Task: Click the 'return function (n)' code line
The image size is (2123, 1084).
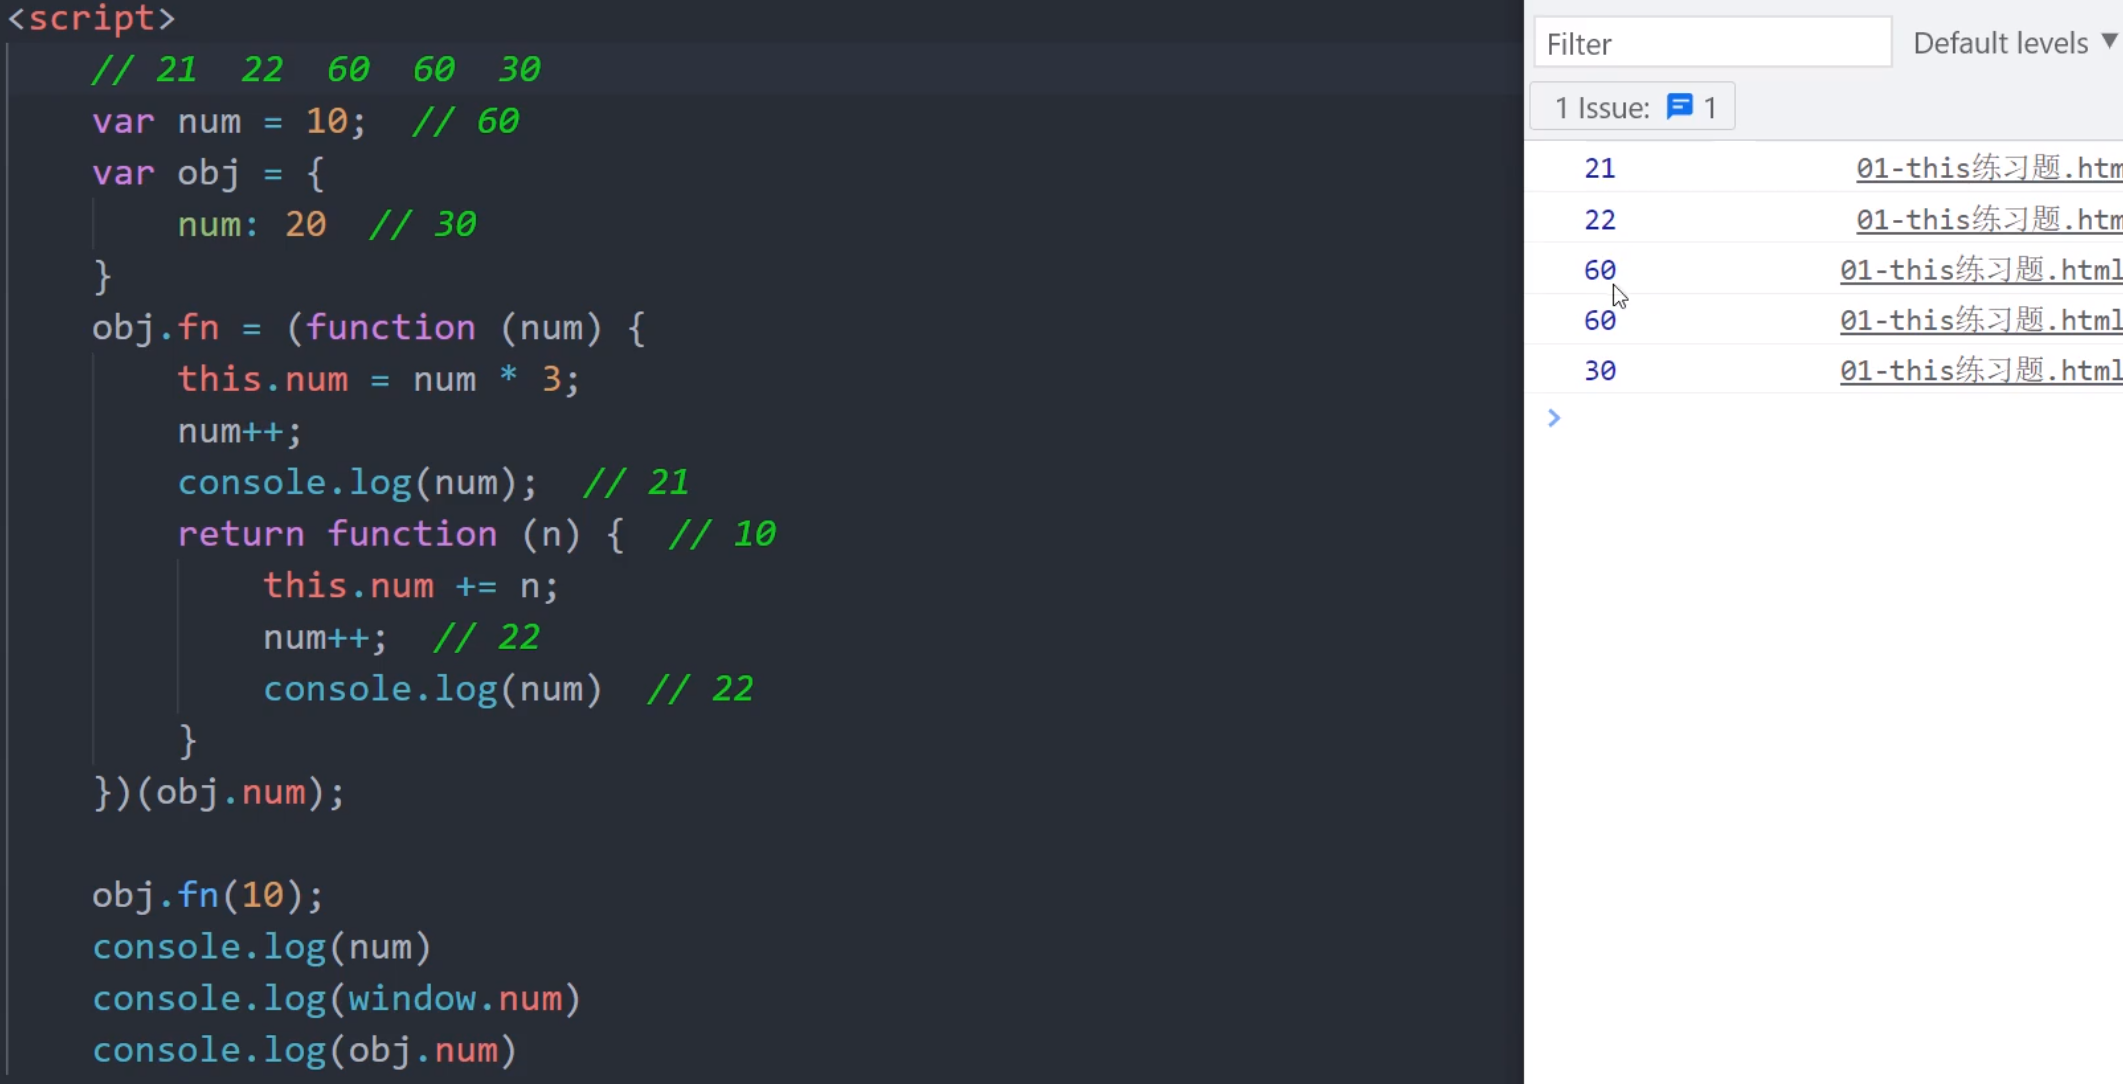Action: [400, 534]
